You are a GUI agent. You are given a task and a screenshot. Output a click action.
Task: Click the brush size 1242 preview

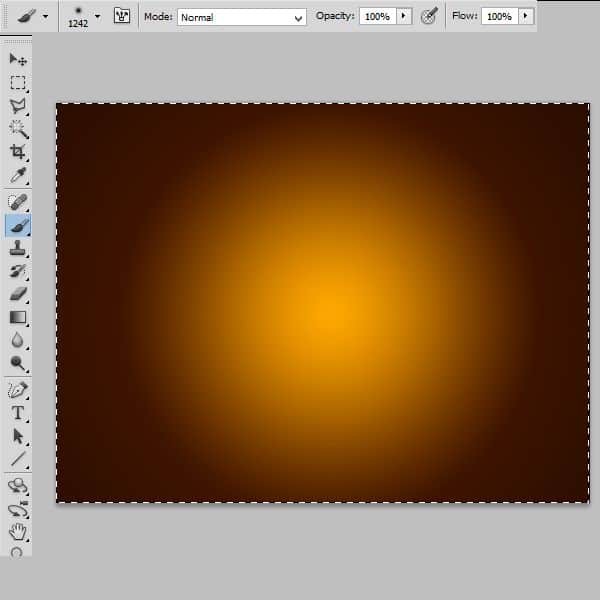78,17
